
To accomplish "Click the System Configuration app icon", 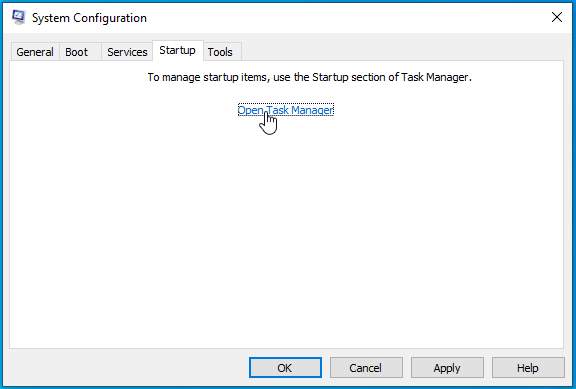I will (x=18, y=17).
